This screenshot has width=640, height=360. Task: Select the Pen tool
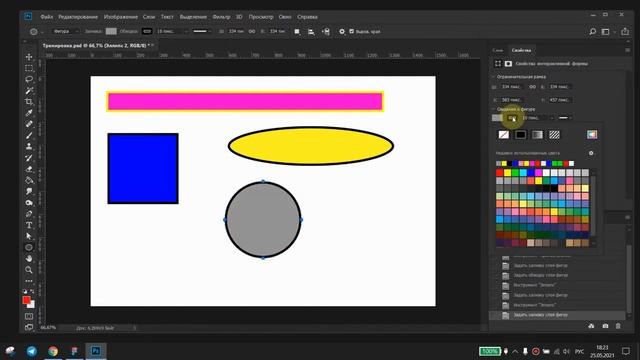[29, 213]
